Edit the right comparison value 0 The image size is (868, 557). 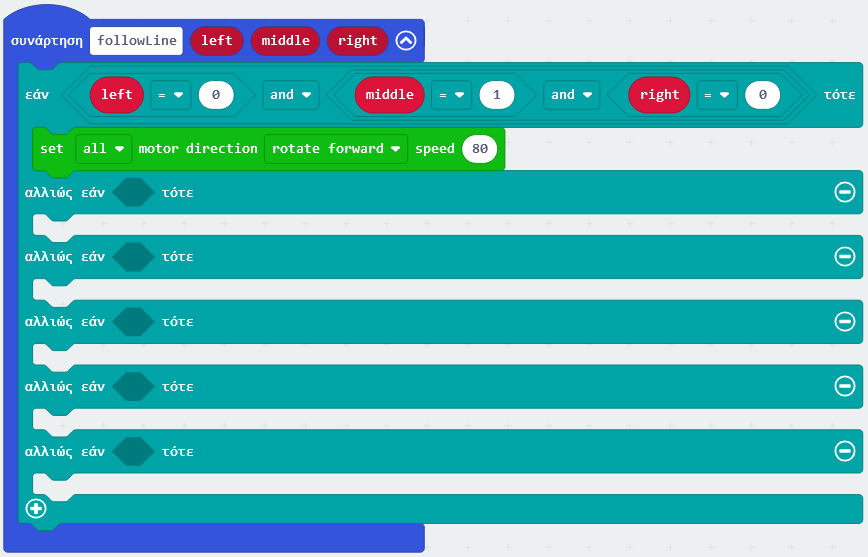(x=762, y=95)
